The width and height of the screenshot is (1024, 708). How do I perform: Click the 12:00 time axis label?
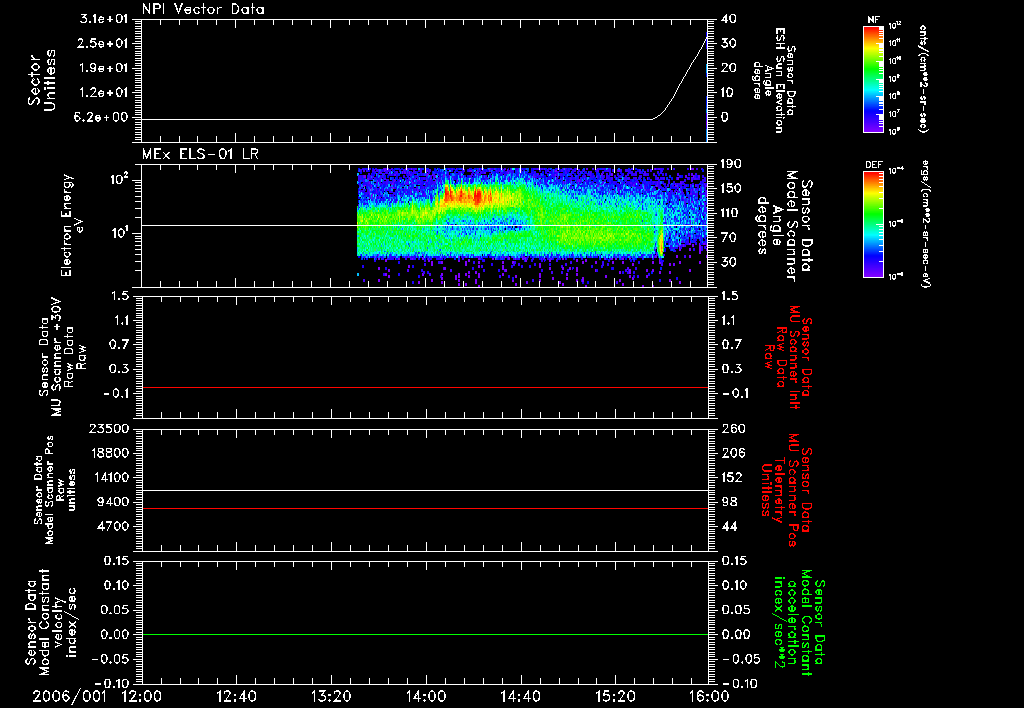pos(142,697)
